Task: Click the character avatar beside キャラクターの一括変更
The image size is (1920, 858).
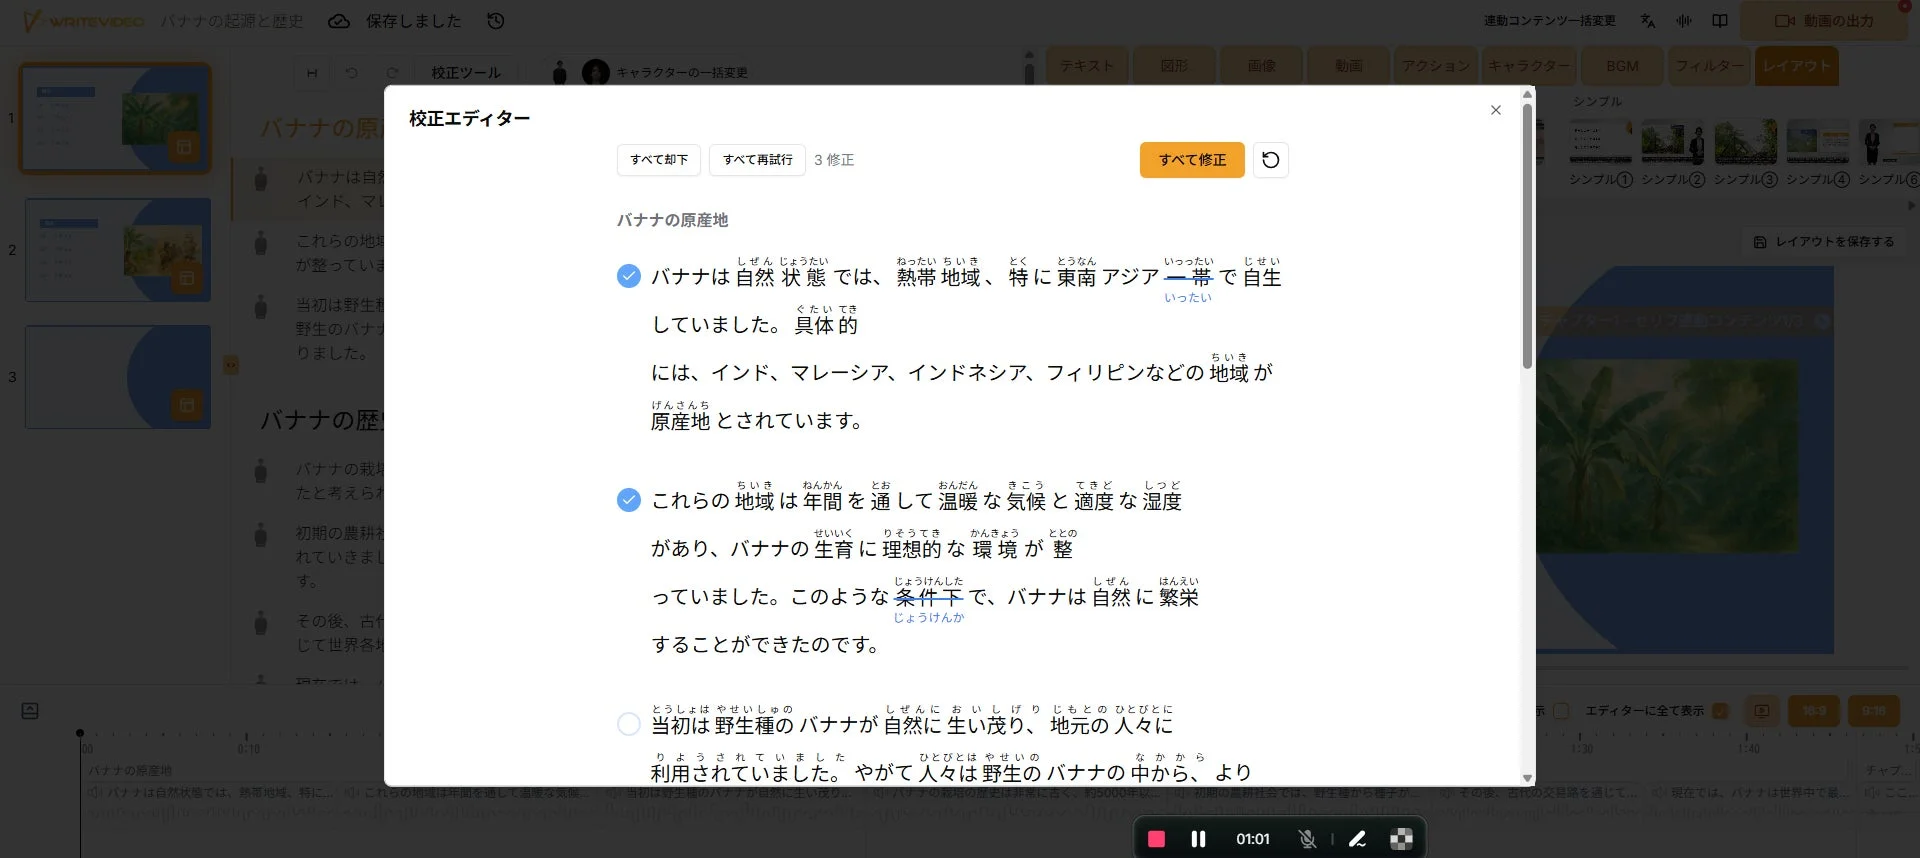Action: [x=596, y=72]
